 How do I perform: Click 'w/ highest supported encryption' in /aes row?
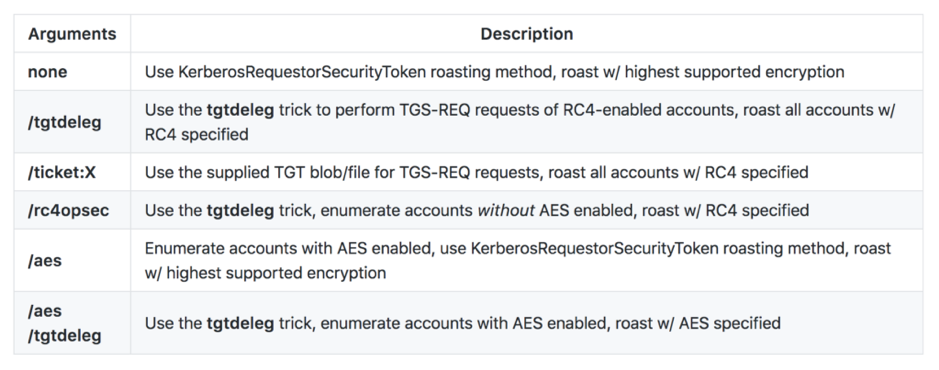265,273
